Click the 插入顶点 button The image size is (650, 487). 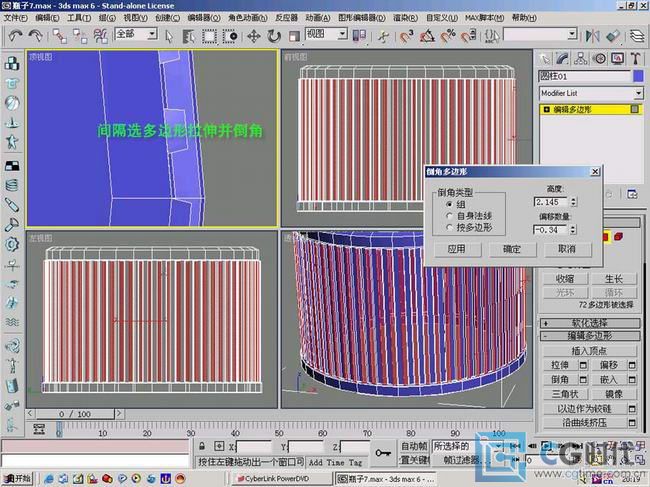pos(589,351)
